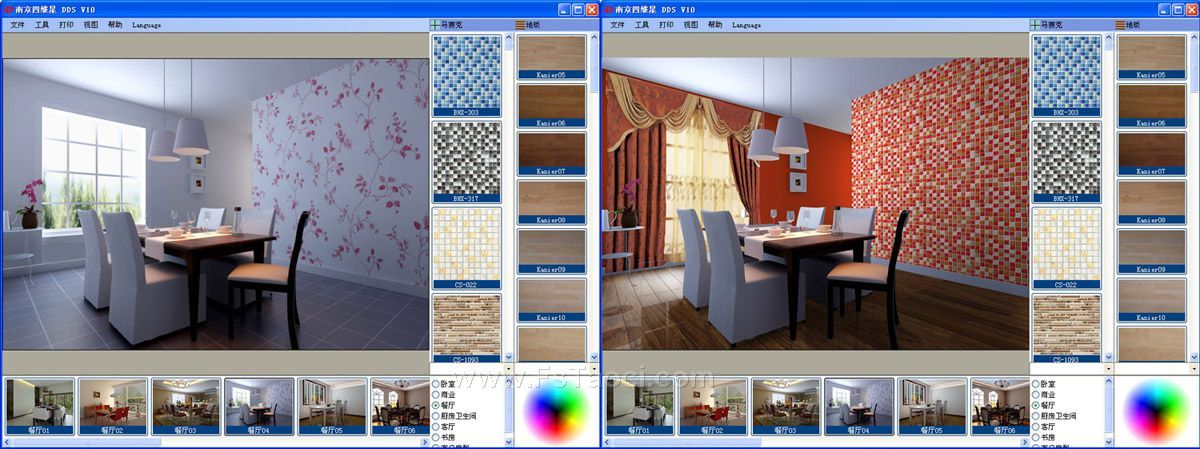Apply Kanier09 floor in right window

tap(1151, 251)
